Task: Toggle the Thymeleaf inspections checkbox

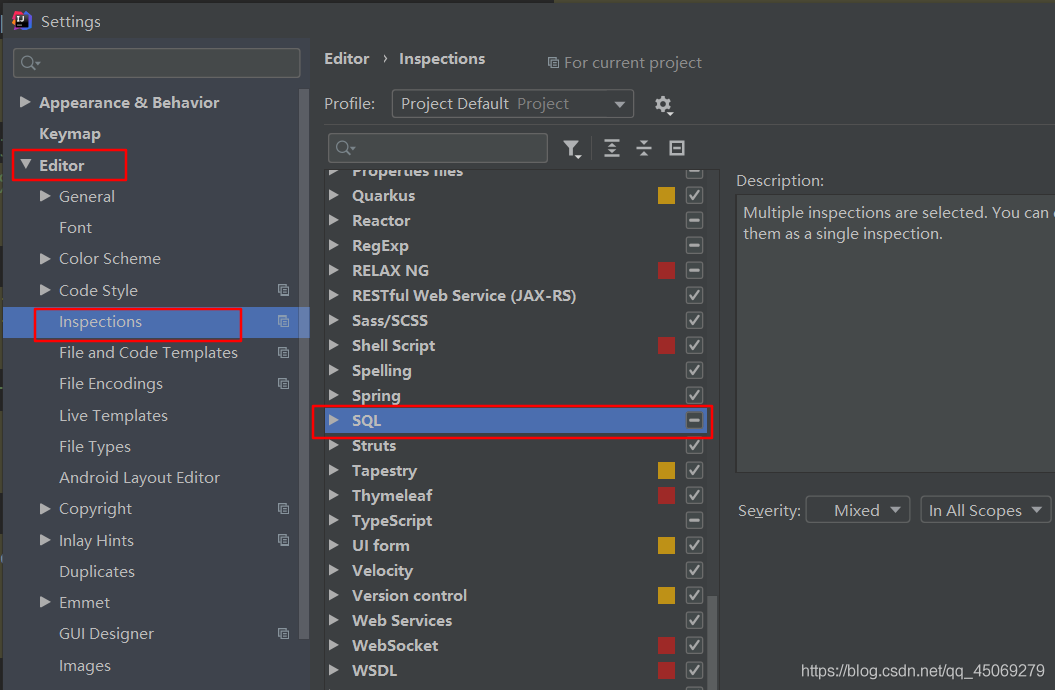Action: pos(694,496)
